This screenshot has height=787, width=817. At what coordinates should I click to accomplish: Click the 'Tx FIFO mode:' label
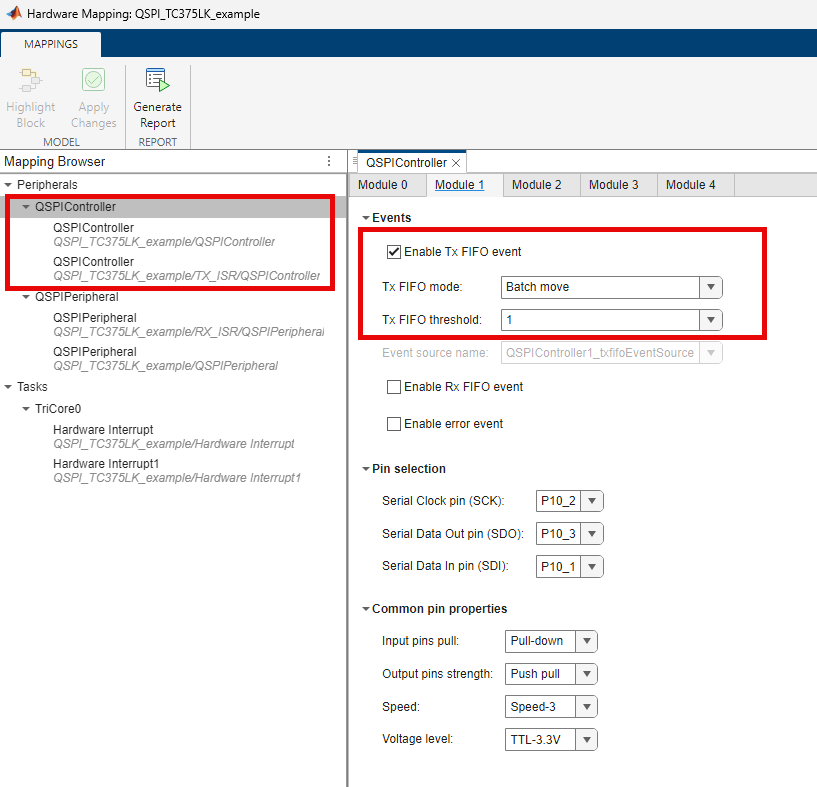click(x=422, y=287)
